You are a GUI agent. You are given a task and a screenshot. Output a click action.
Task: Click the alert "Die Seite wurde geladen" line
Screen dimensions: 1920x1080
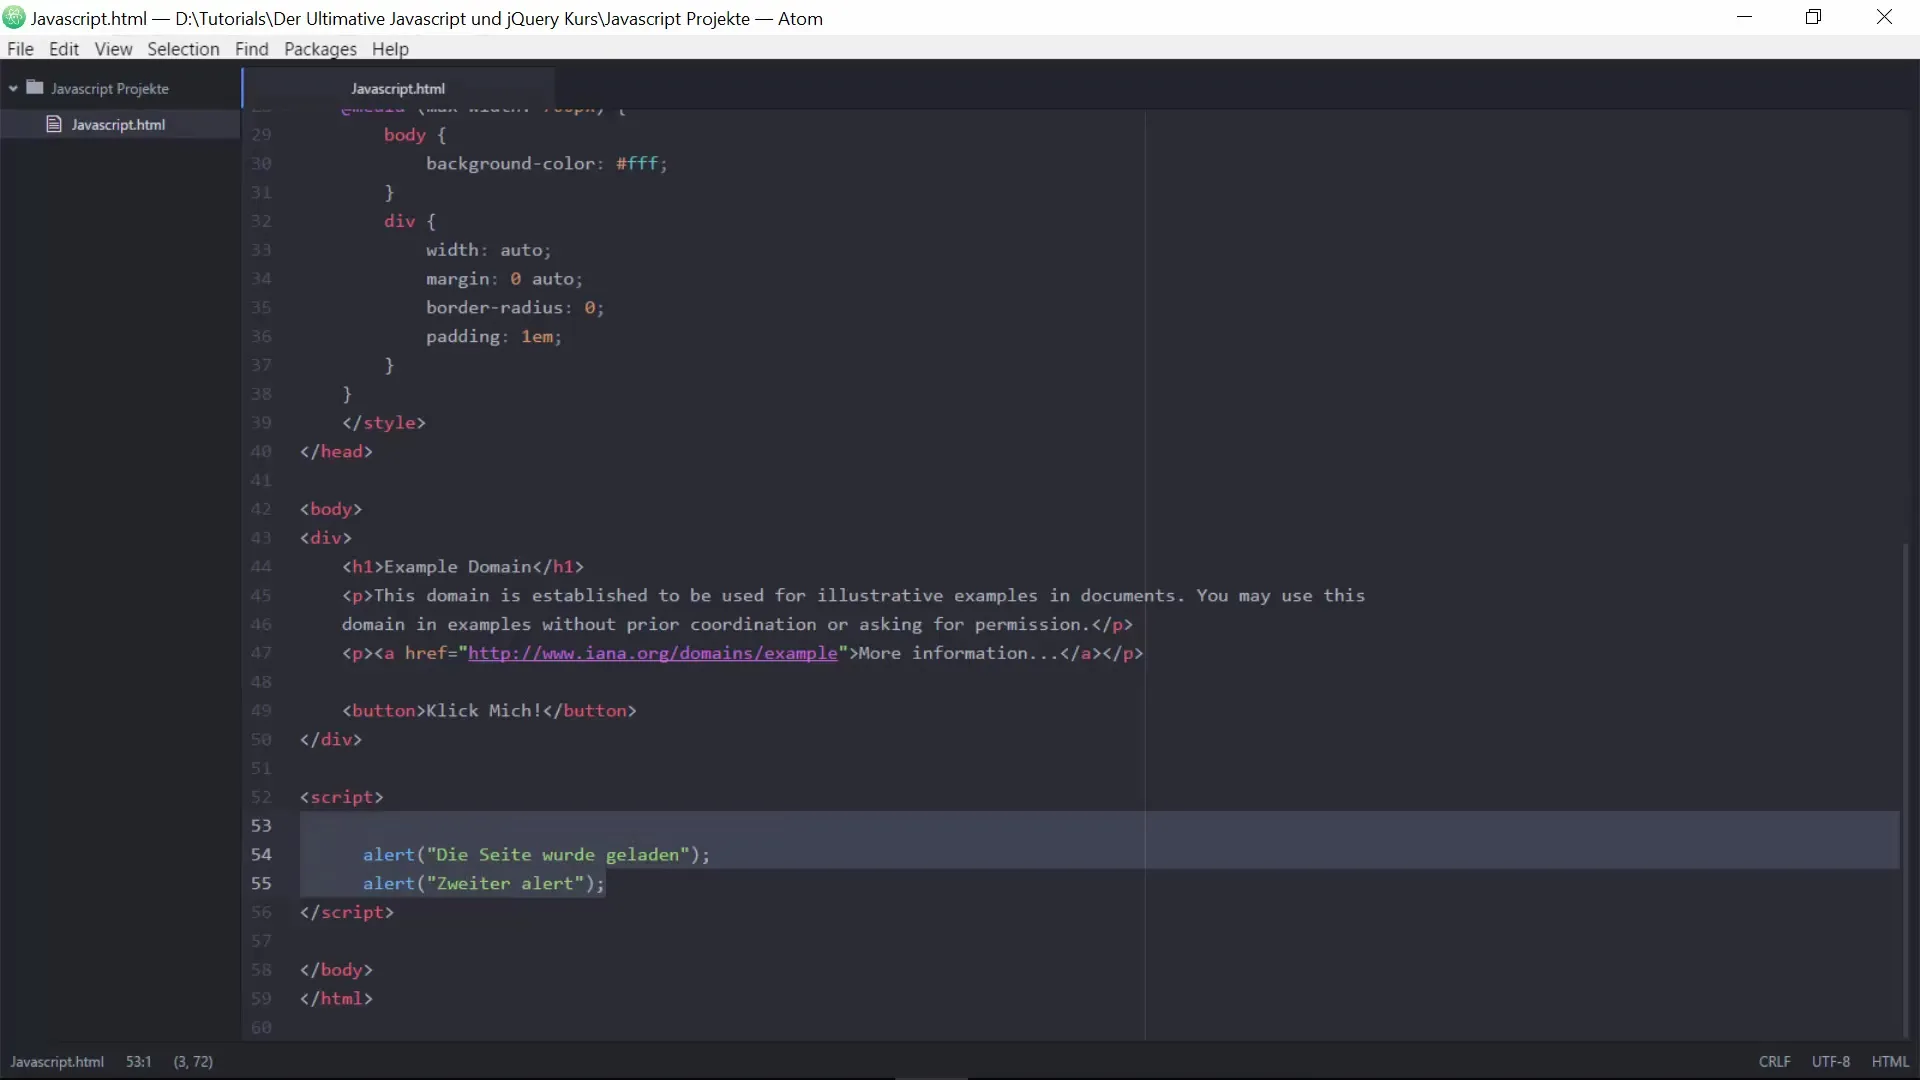pyautogui.click(x=536, y=855)
